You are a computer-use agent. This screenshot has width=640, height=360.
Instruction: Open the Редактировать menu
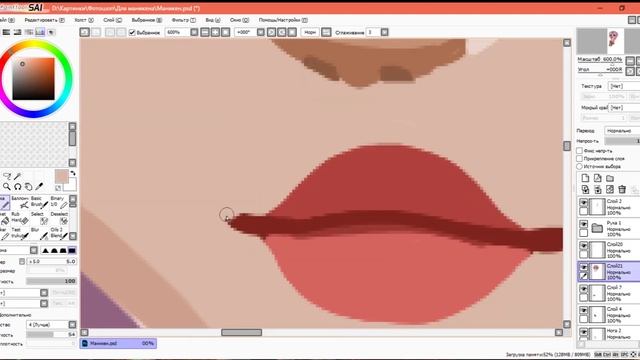coord(44,20)
